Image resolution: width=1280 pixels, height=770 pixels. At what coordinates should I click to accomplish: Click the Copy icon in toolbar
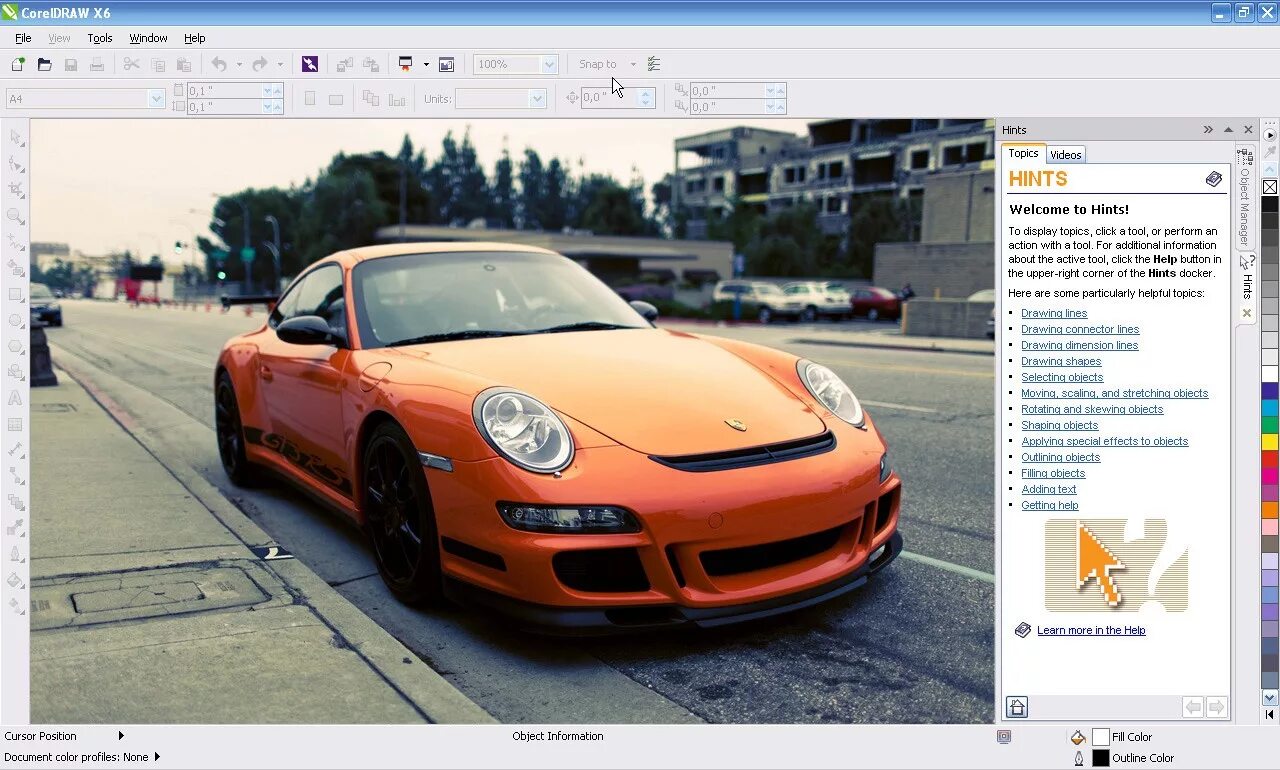click(158, 64)
